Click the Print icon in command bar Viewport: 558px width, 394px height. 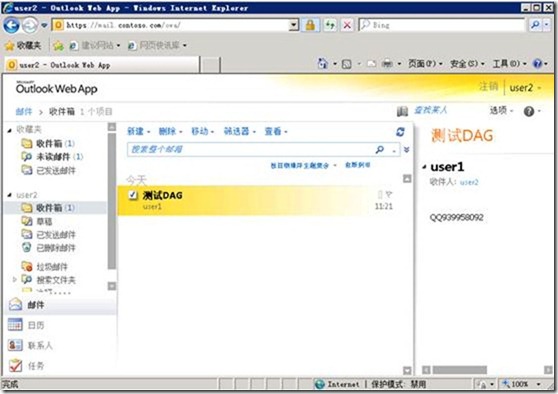point(387,64)
